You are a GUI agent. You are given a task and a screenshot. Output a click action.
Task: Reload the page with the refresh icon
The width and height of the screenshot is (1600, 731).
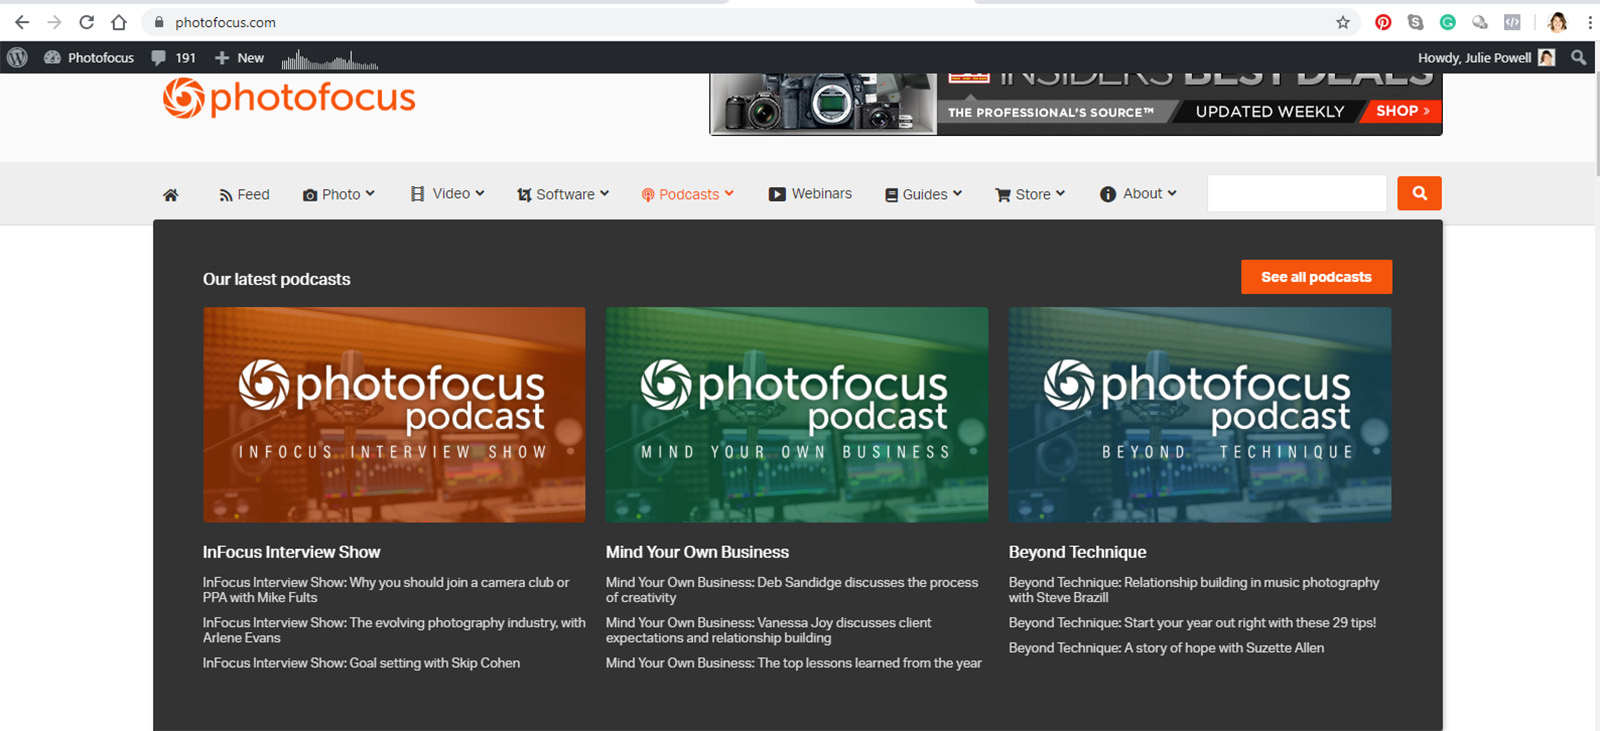87,22
